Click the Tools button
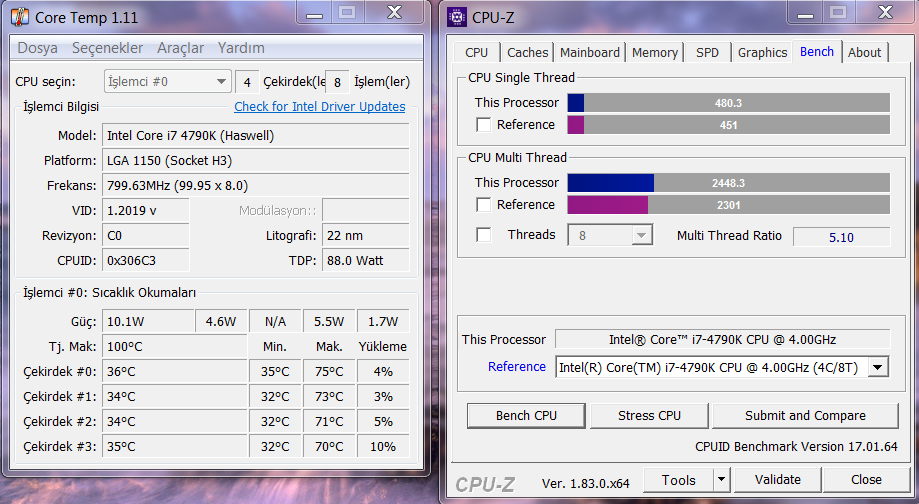Screen dimensions: 919x504 click(679, 480)
